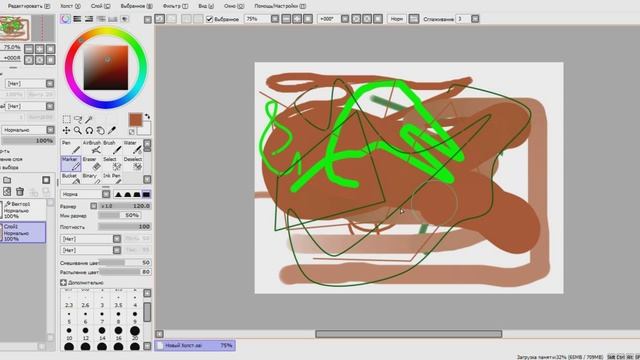Open the brush texture [Нет] dropdown
This screenshot has width=640, height=360.
91,250
